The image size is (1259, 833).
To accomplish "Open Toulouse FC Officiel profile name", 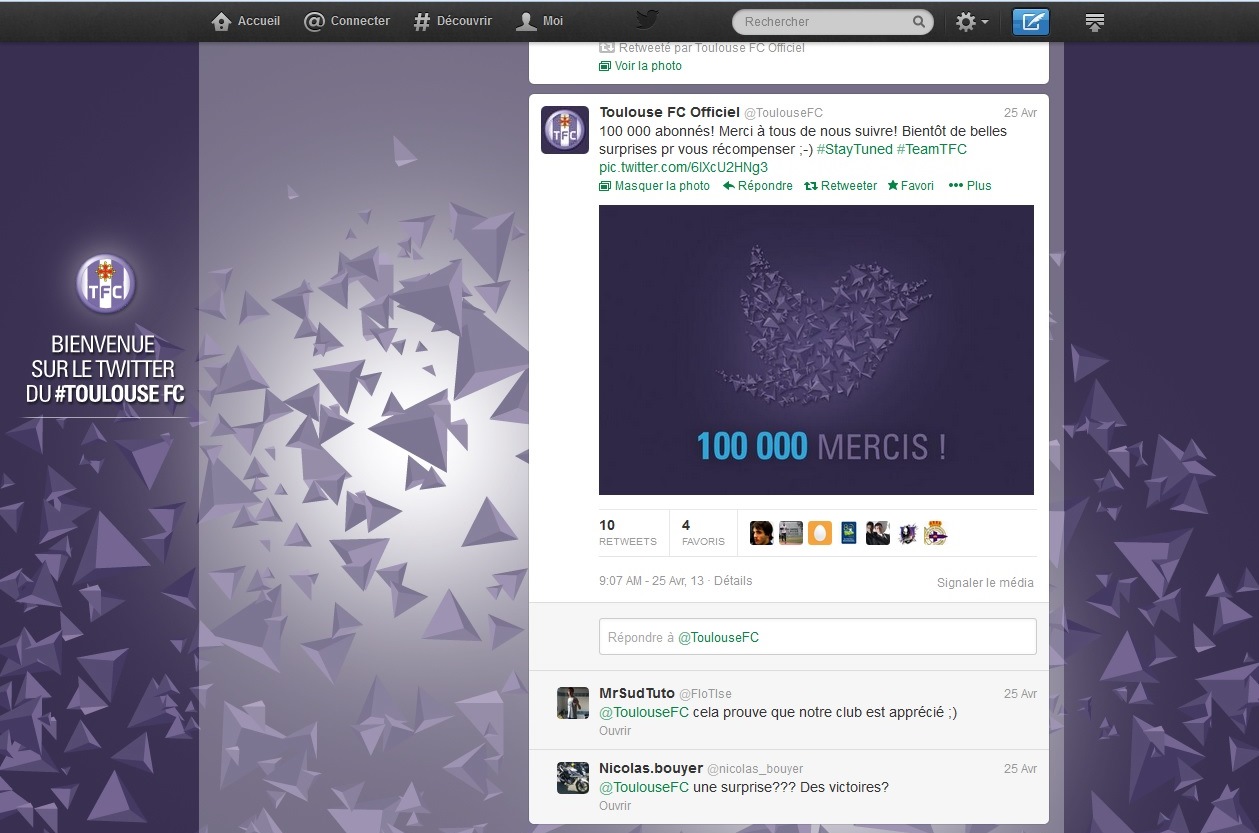I will pyautogui.click(x=669, y=112).
